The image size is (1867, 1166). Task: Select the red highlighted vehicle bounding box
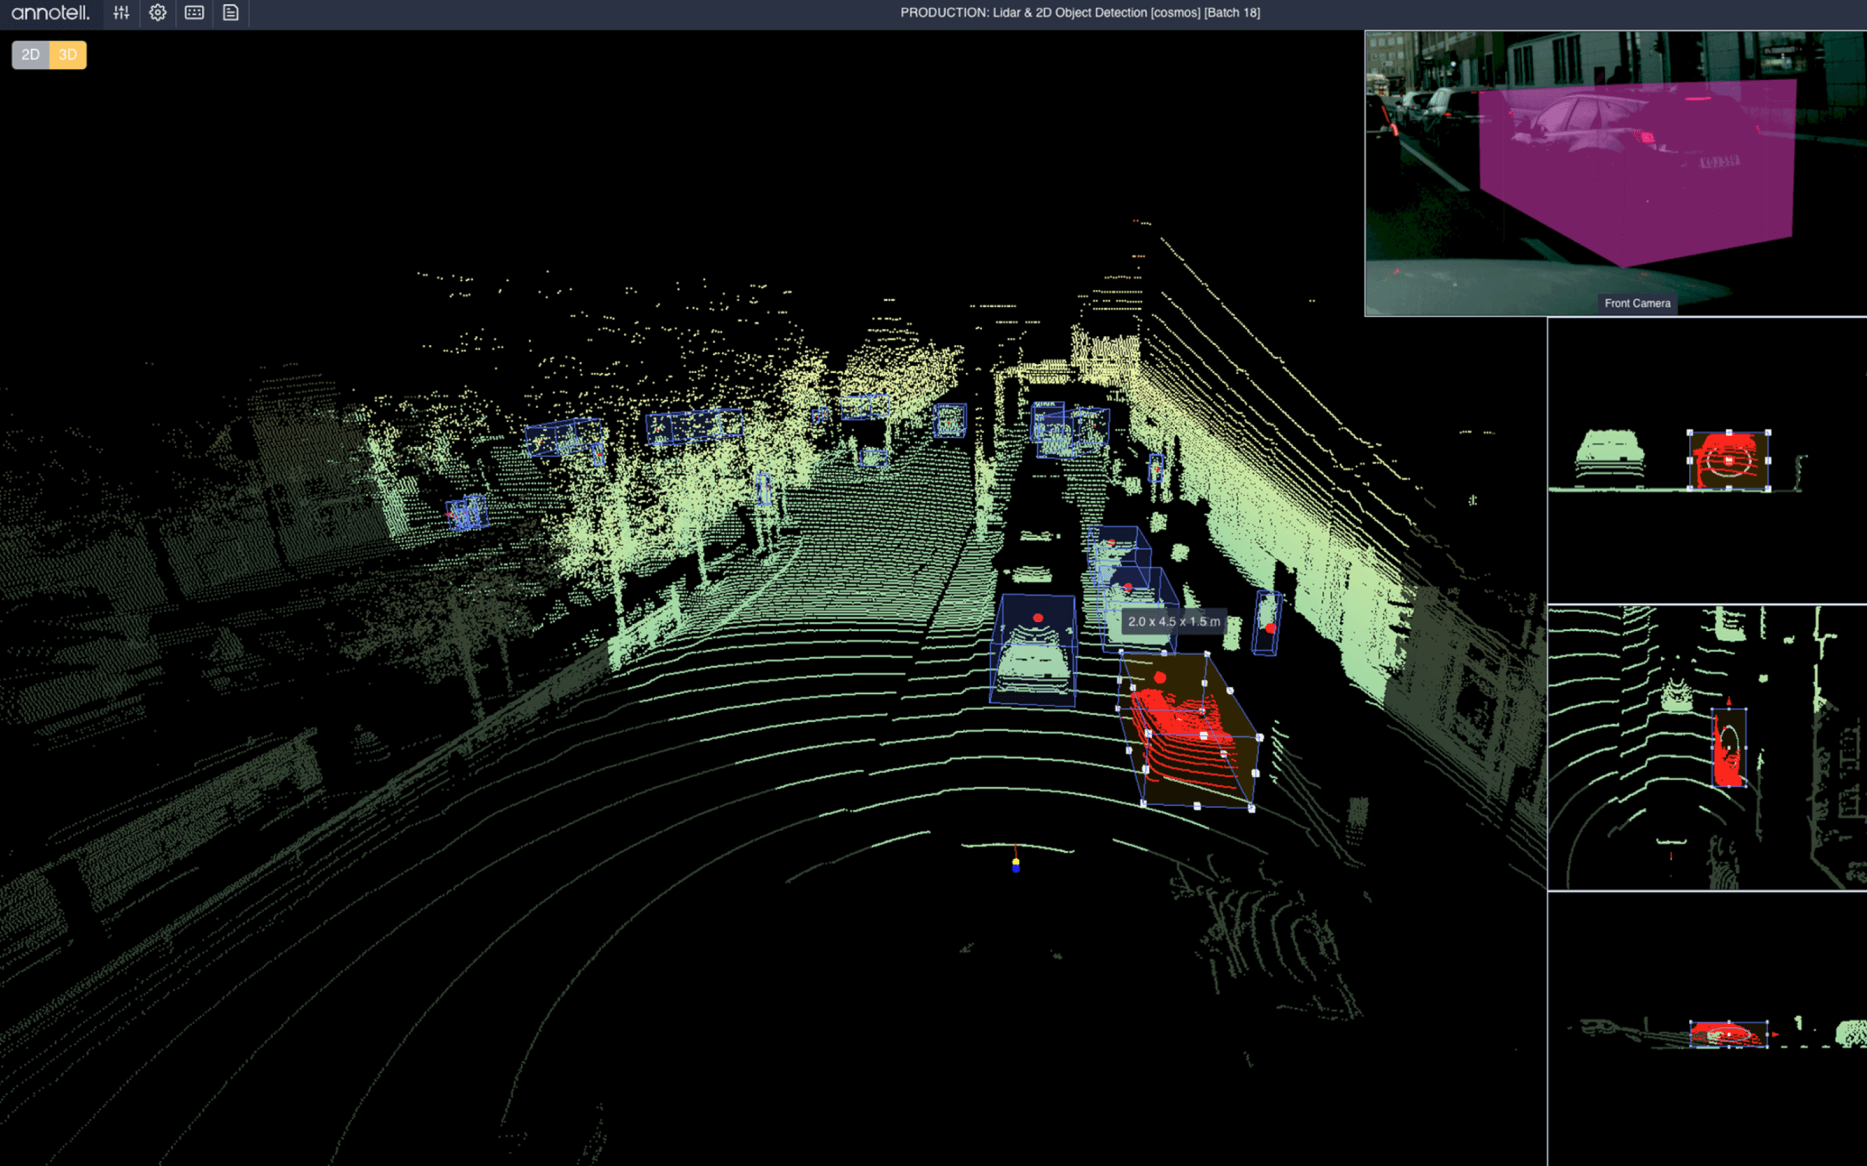(x=1188, y=730)
